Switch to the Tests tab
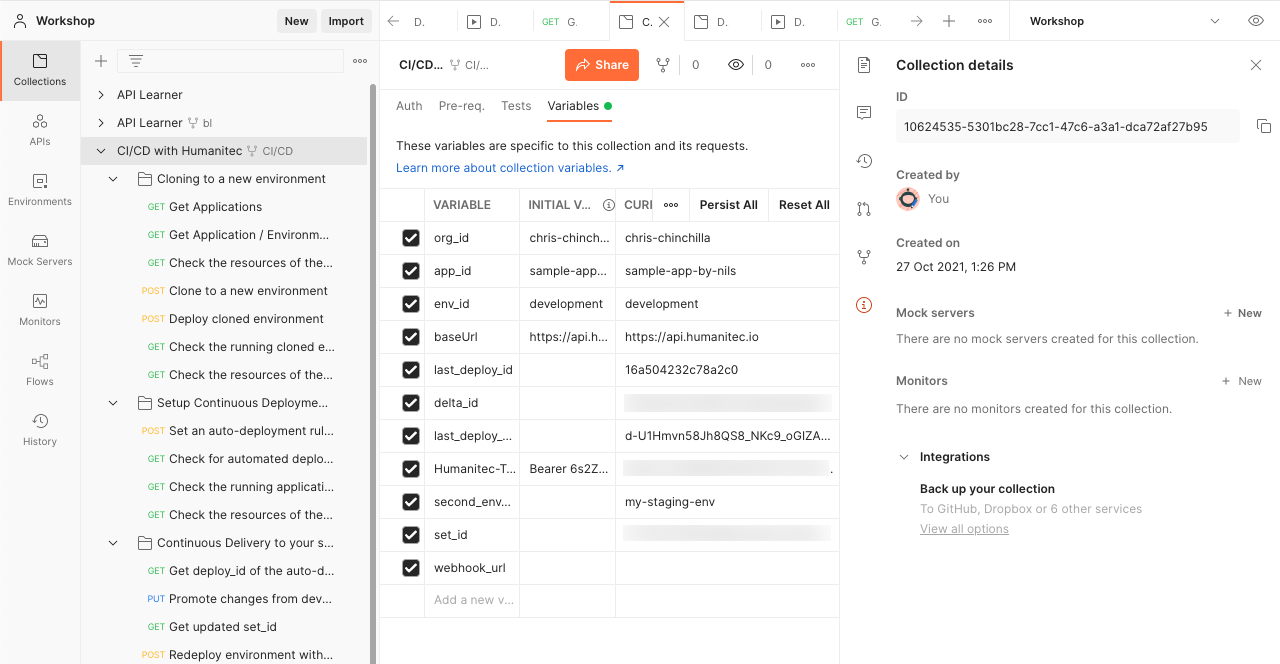The height and width of the screenshot is (664, 1280). (516, 104)
